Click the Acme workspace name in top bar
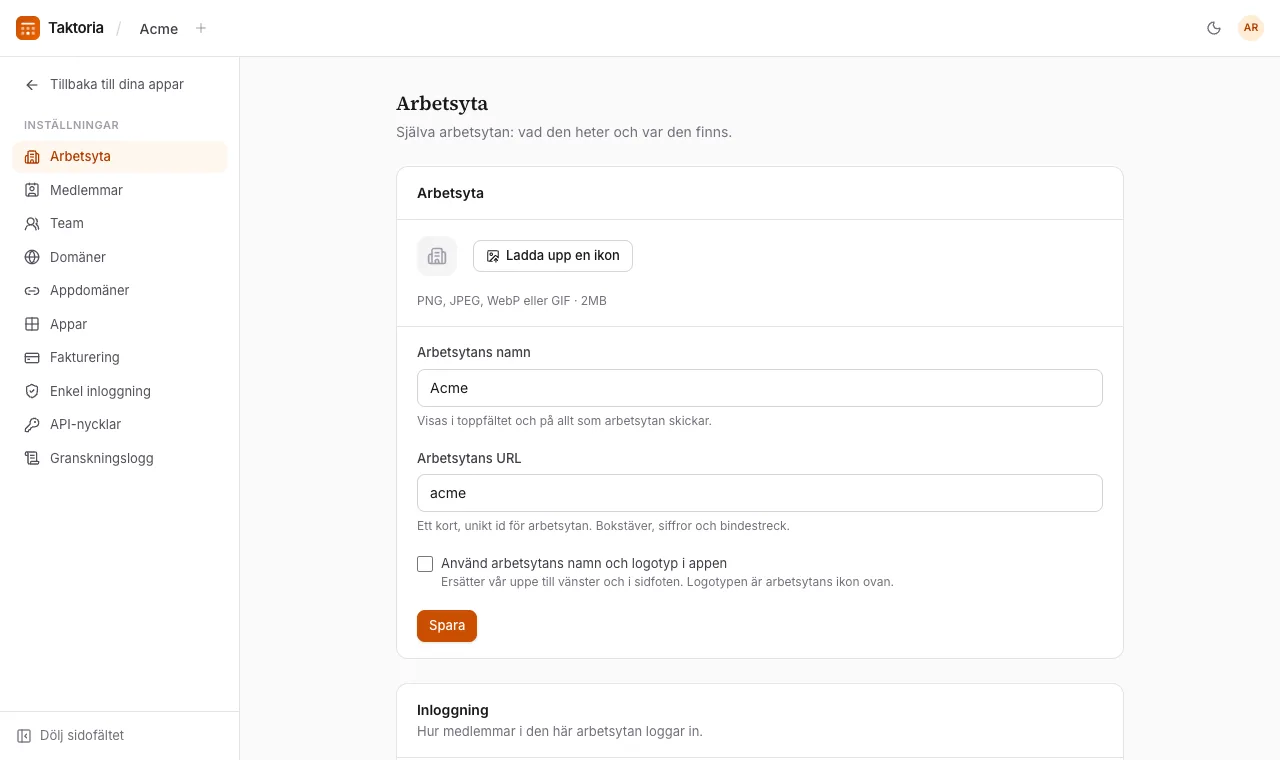 [x=159, y=29]
